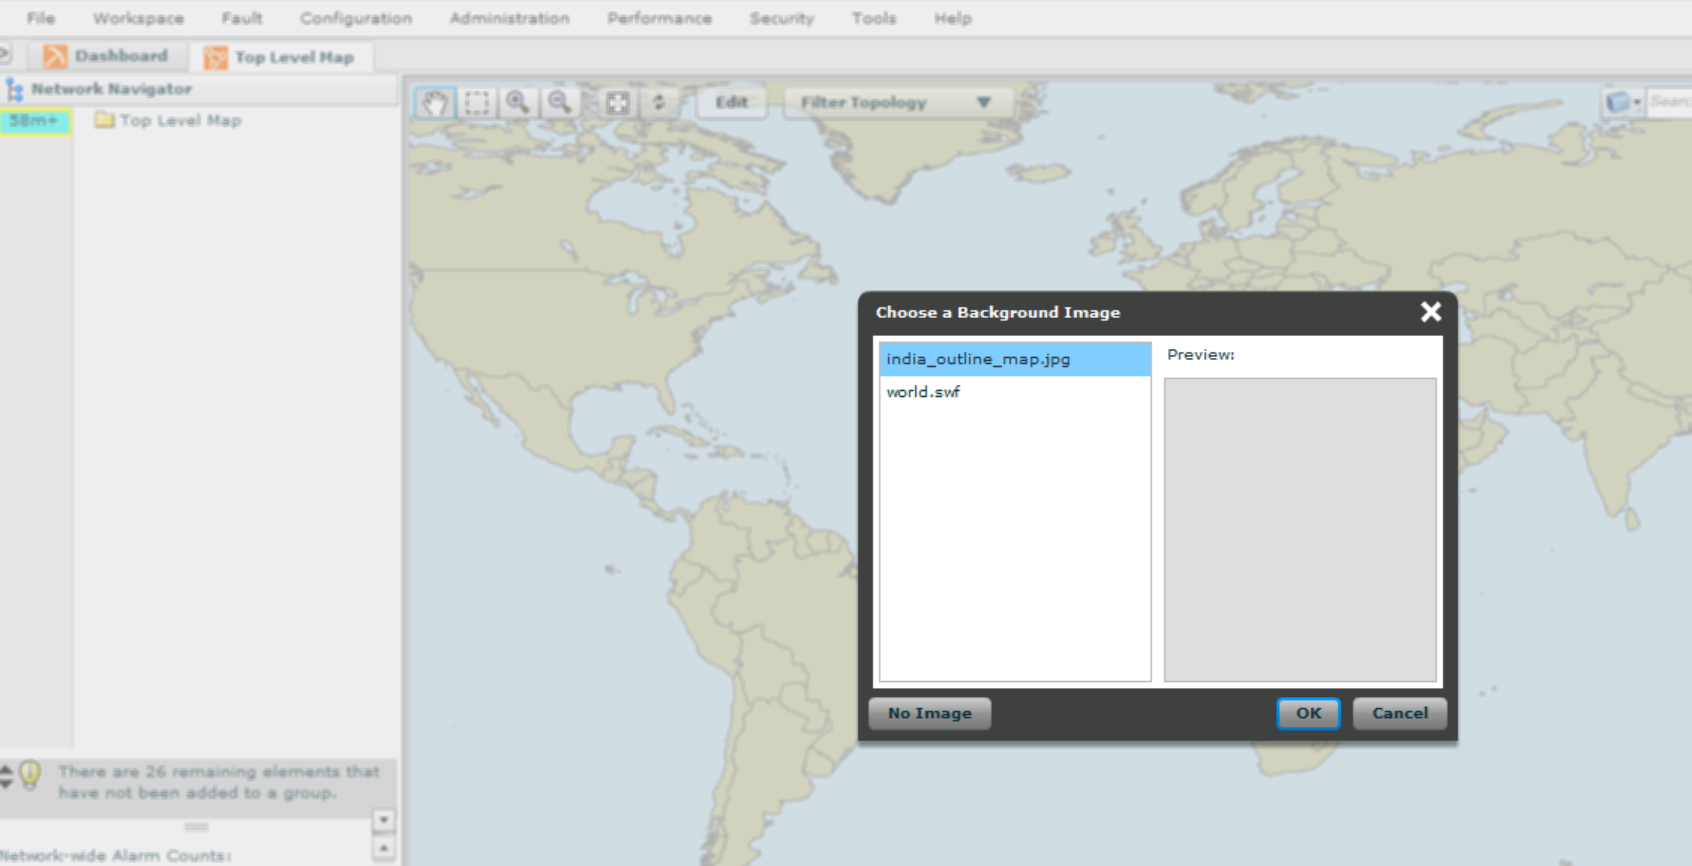This screenshot has height=866, width=1692.
Task: Refresh the topology map view
Action: pos(659,102)
